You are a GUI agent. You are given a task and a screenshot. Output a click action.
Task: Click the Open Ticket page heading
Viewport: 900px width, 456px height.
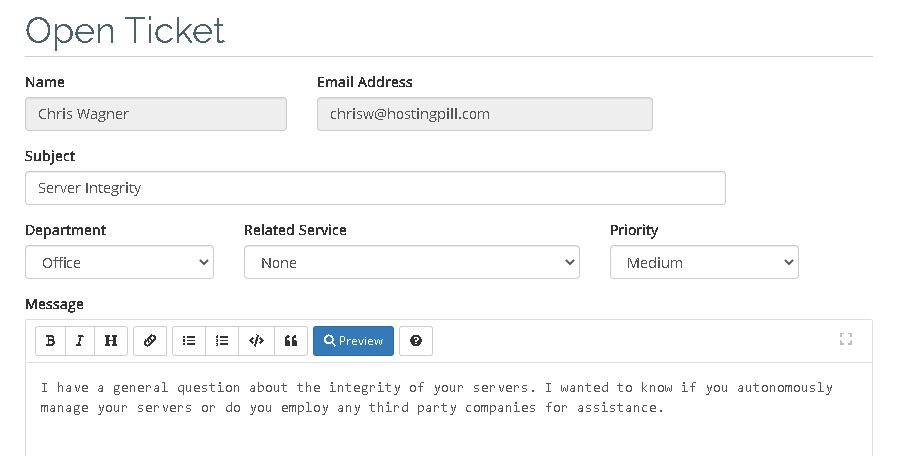(x=125, y=31)
